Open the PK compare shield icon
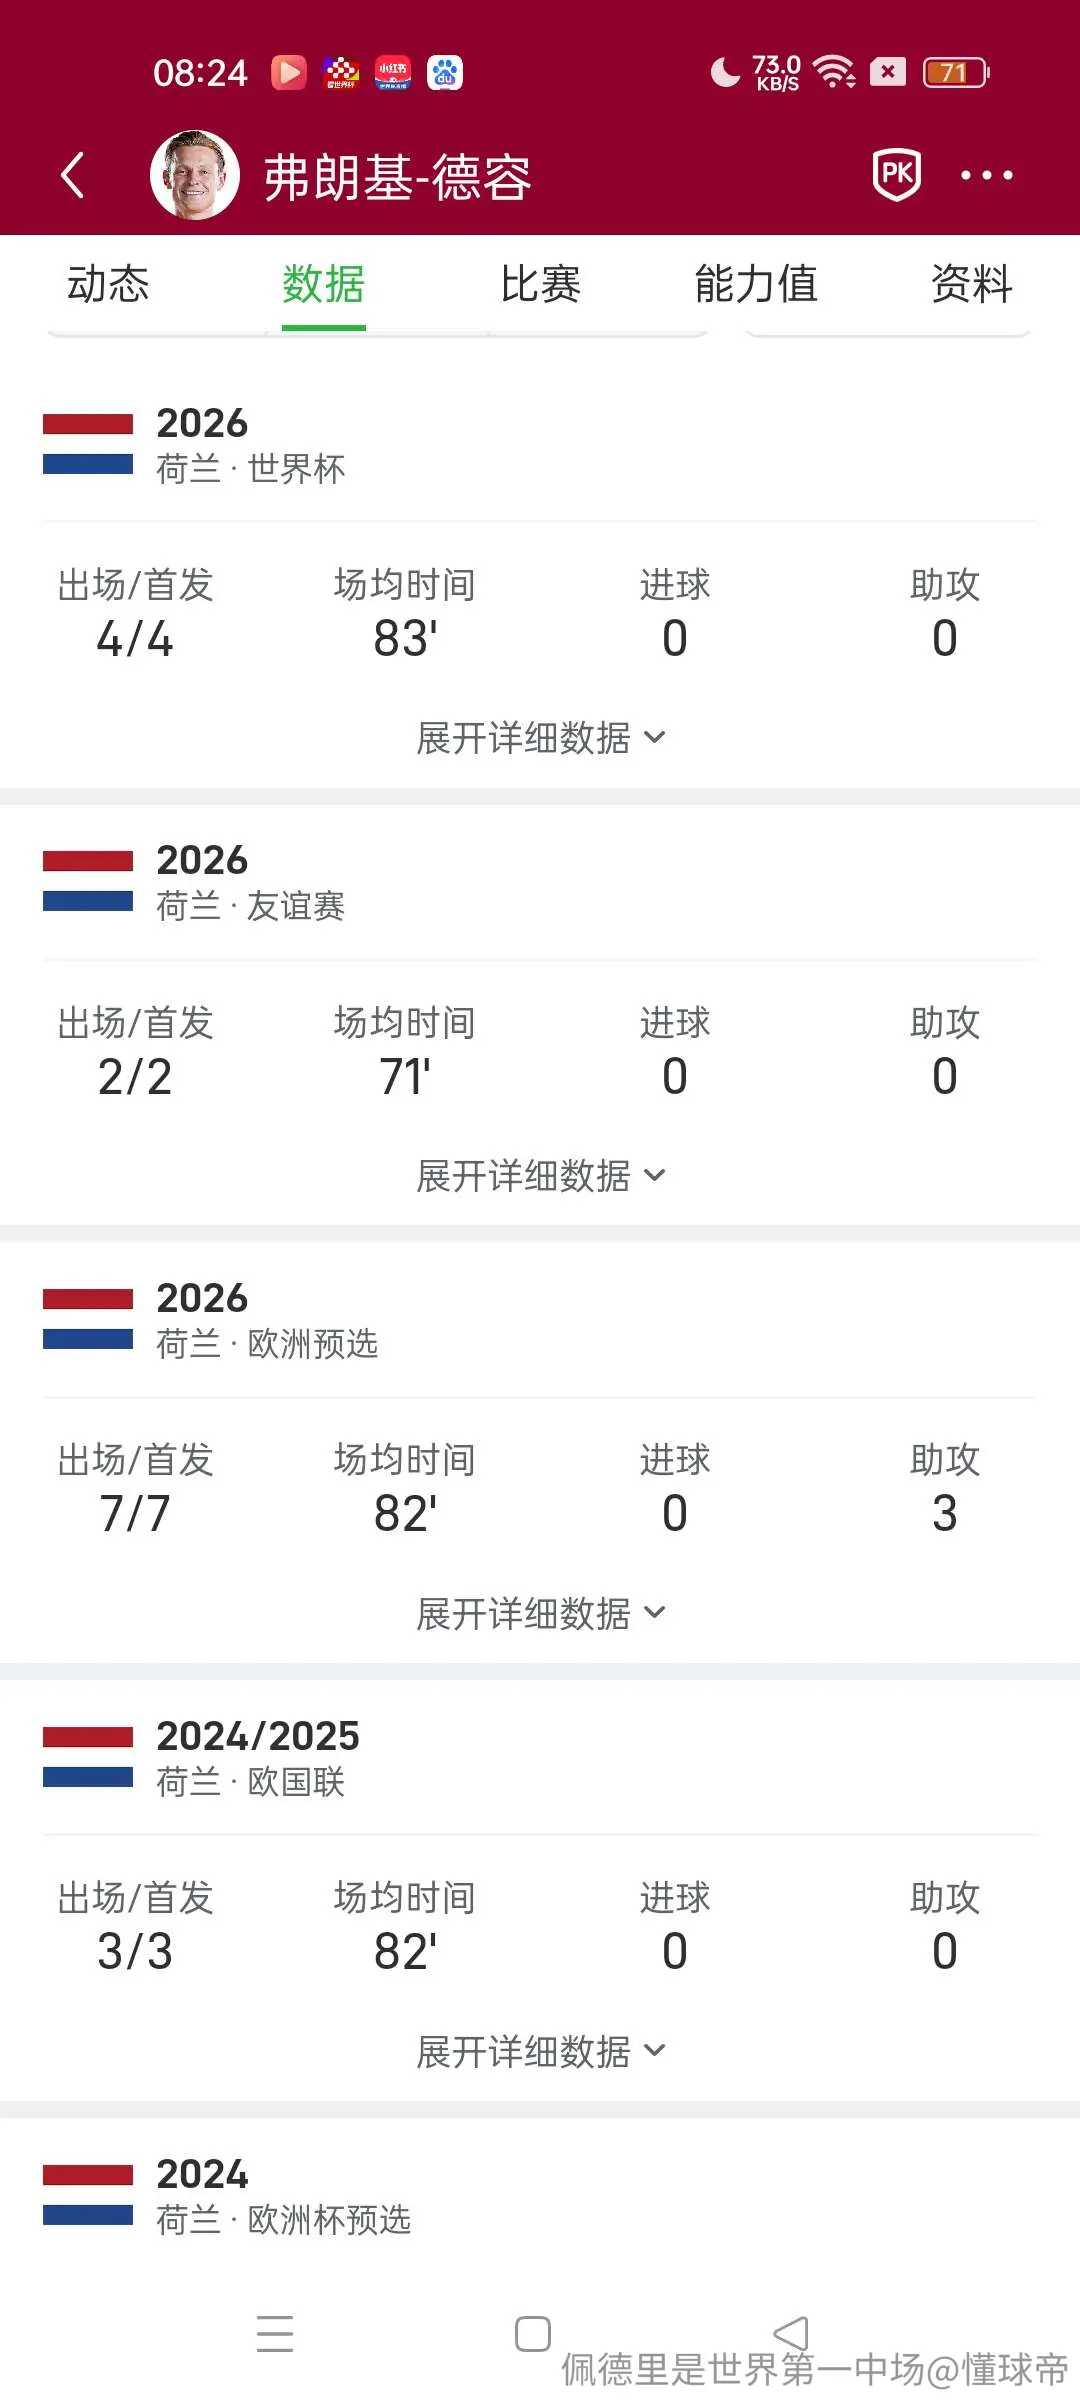The height and width of the screenshot is (2400, 1080). (x=896, y=175)
